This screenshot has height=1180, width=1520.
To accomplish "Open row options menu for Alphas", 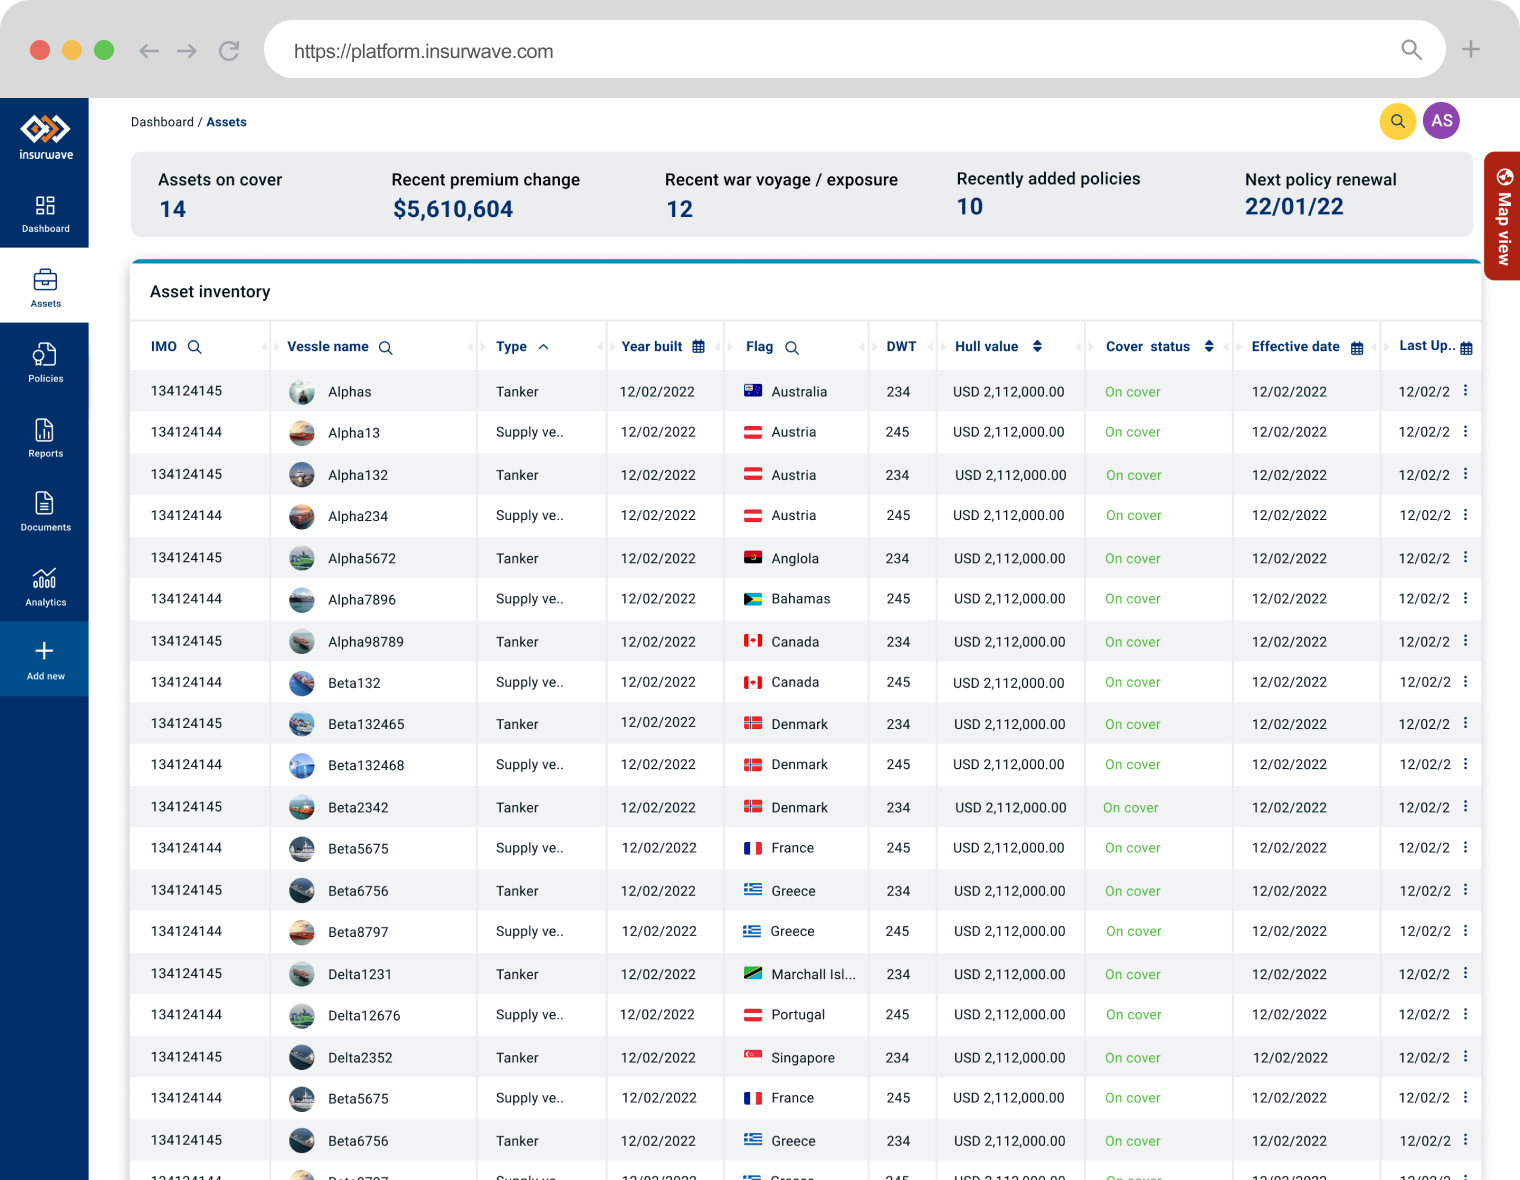I will (x=1465, y=391).
